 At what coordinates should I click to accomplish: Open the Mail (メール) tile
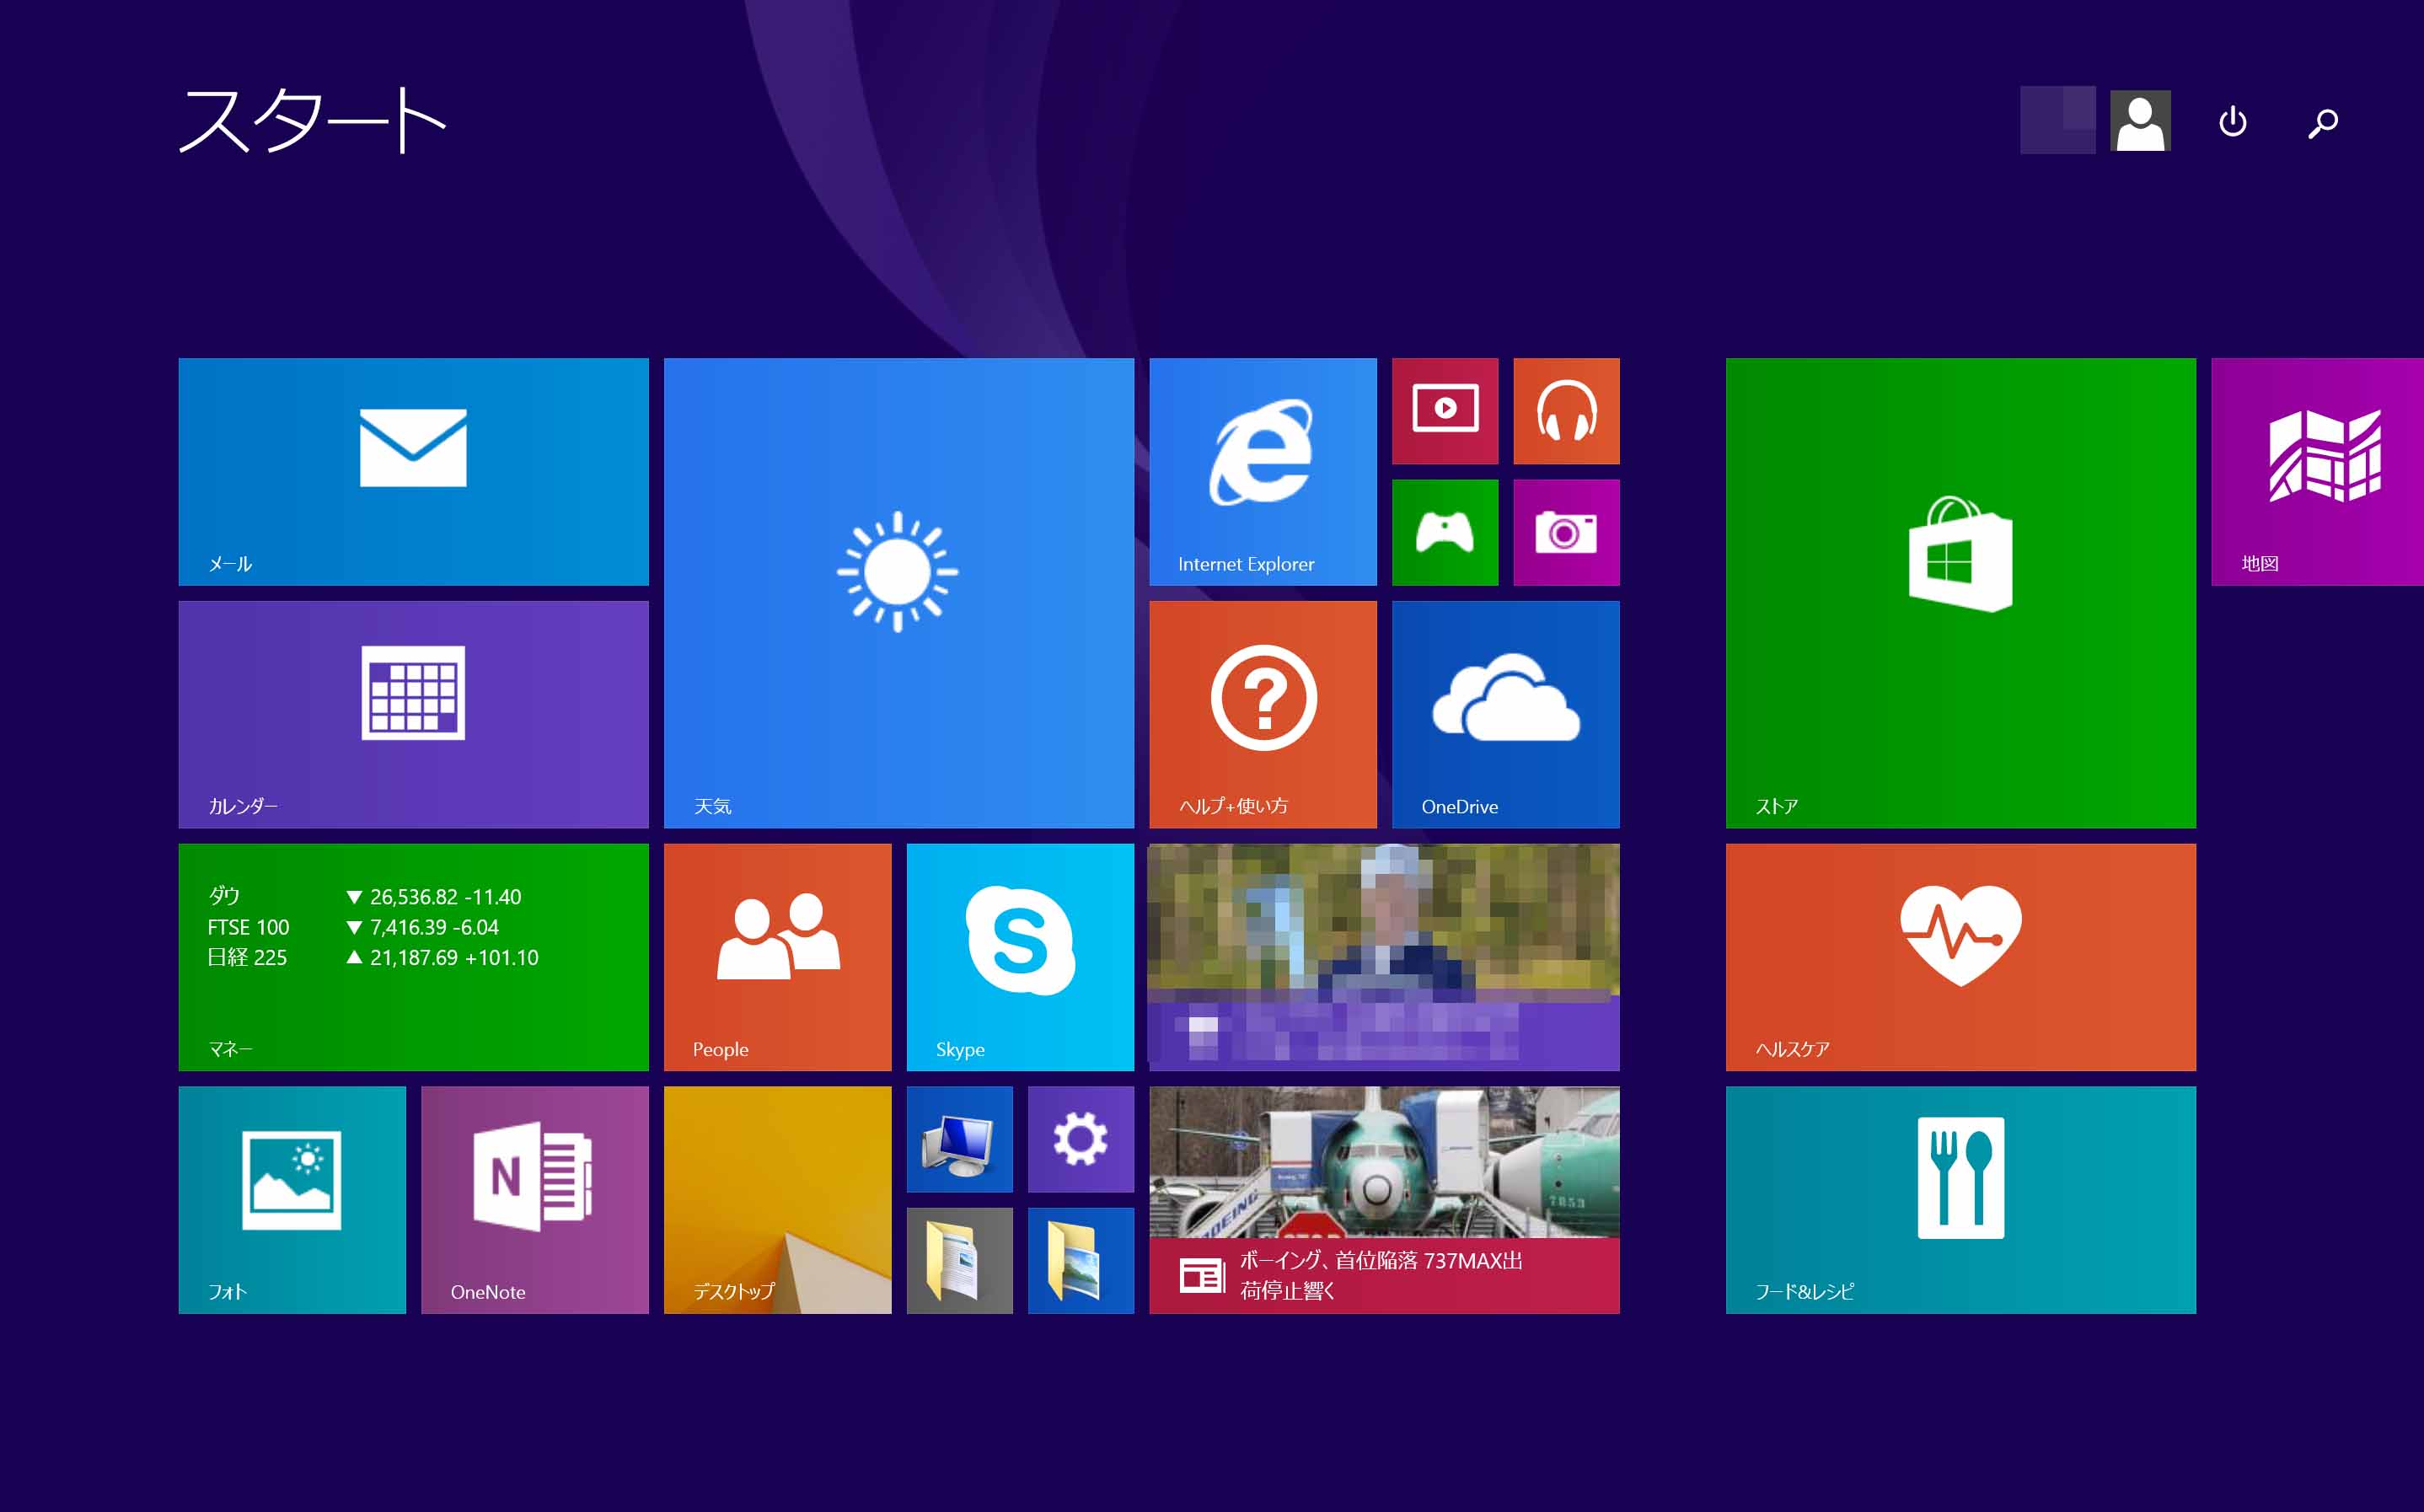click(413, 471)
